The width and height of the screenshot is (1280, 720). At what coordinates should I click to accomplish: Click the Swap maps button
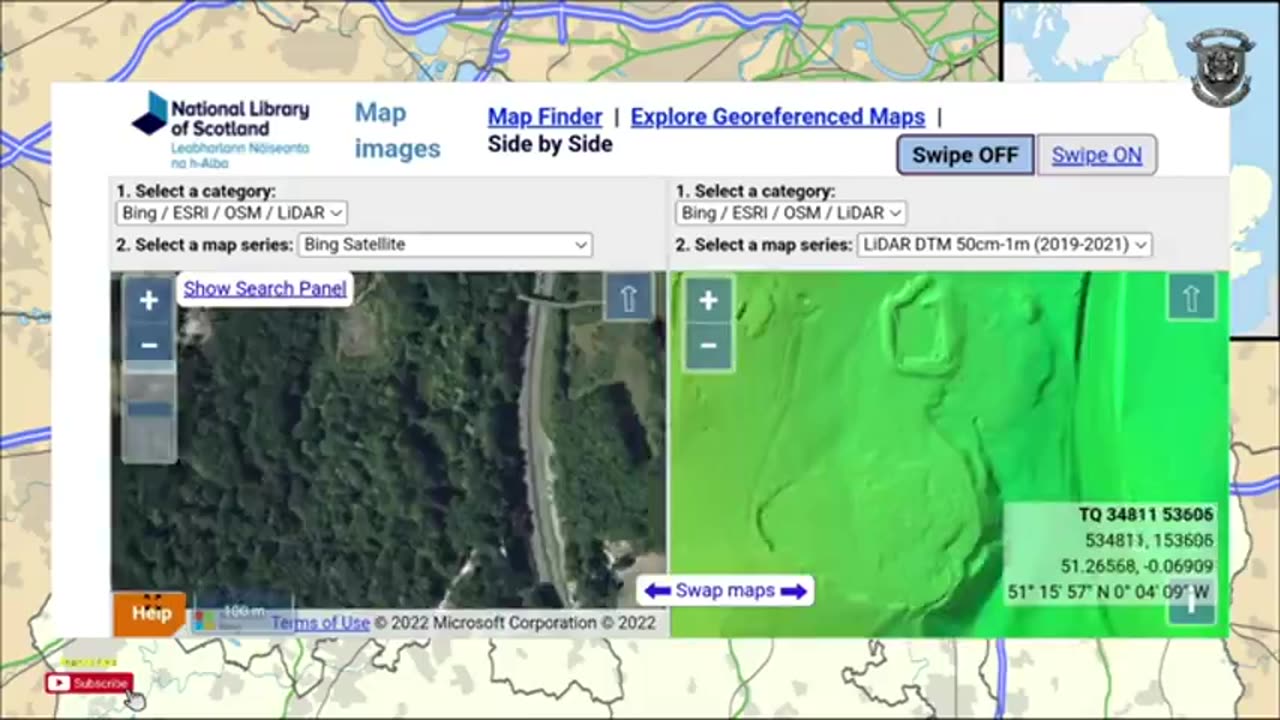[x=725, y=590]
